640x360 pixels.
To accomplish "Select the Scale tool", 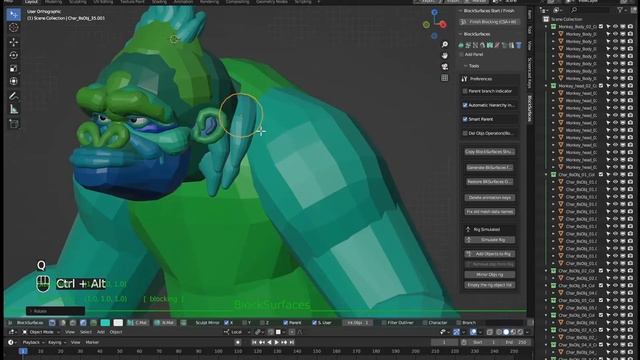I will click(13, 68).
